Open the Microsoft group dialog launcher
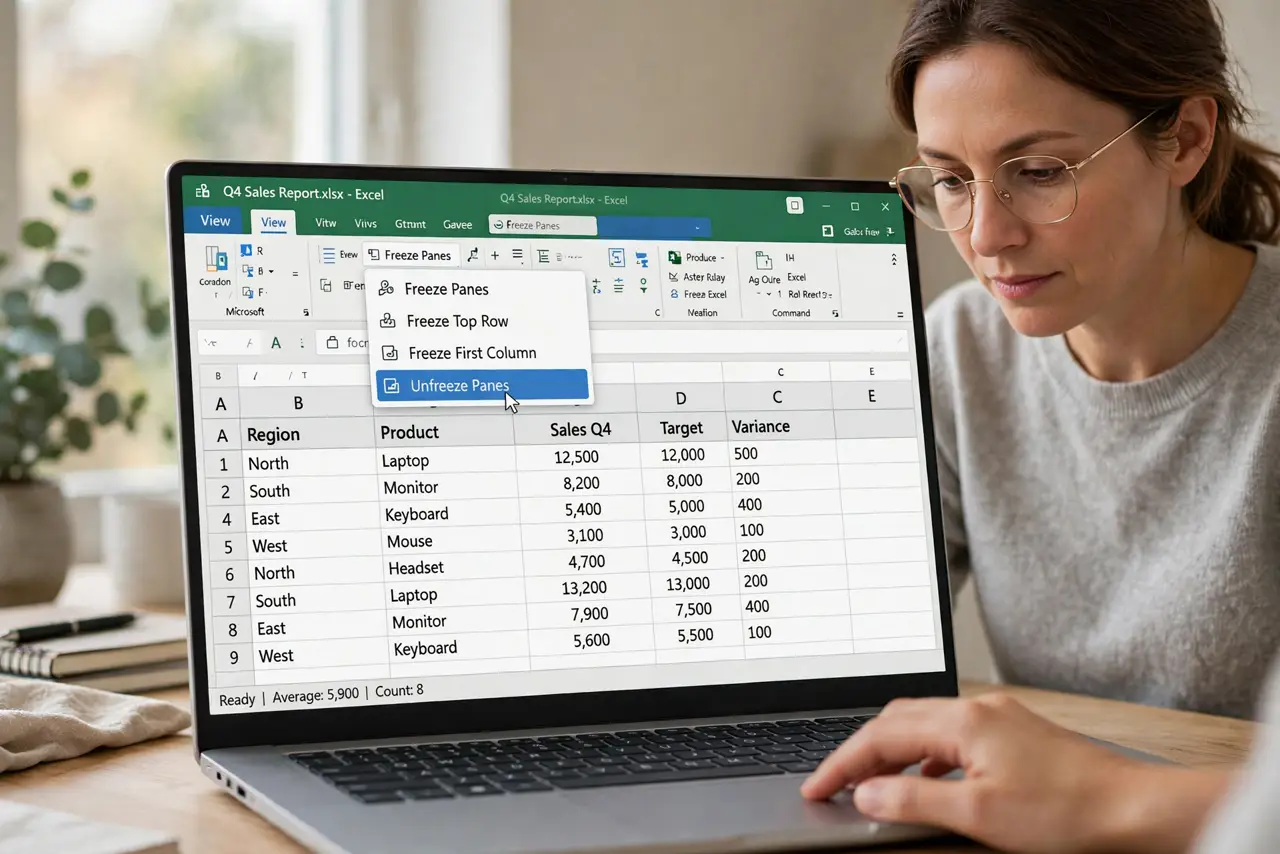1280x854 pixels. coord(305,313)
